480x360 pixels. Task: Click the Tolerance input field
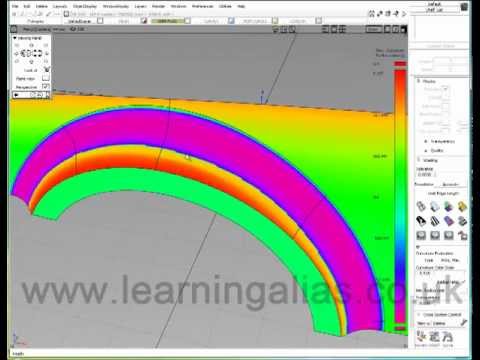(x=426, y=174)
